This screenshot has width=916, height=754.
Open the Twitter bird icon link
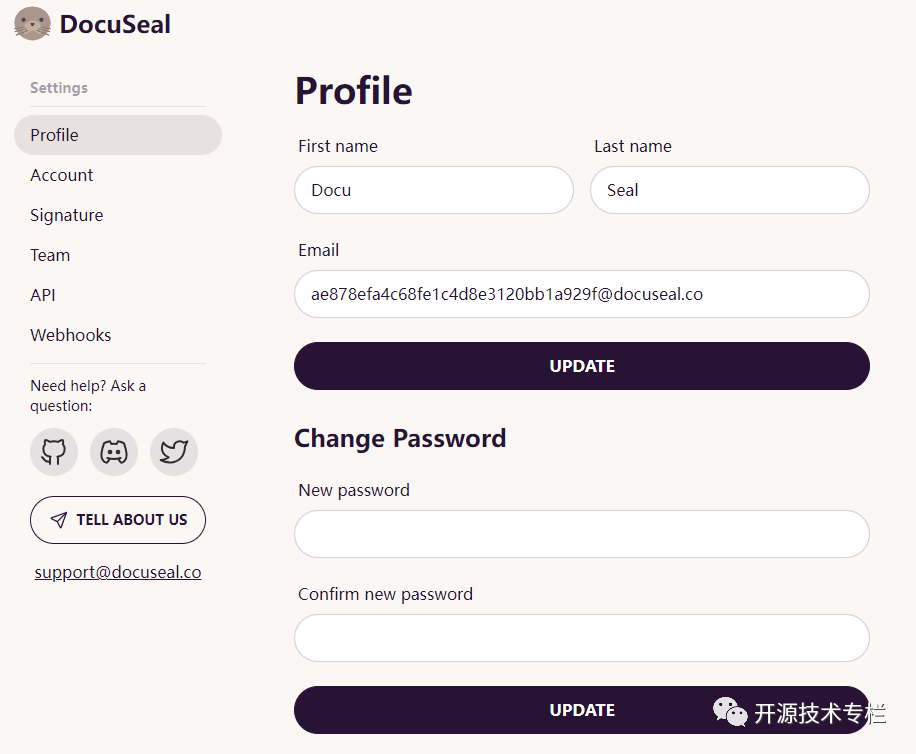click(174, 452)
